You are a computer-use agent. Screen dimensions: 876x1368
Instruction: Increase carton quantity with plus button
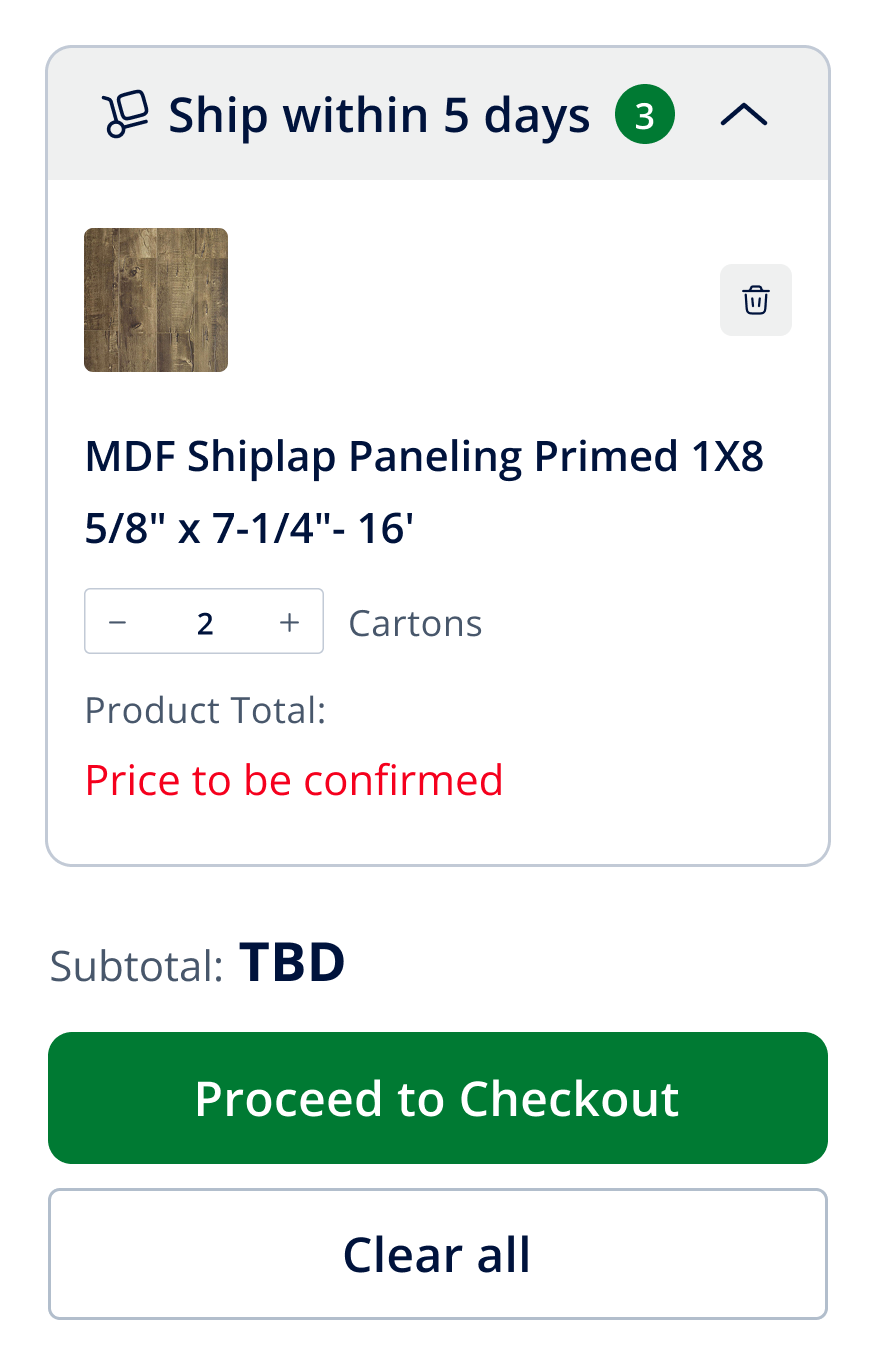[x=290, y=622]
